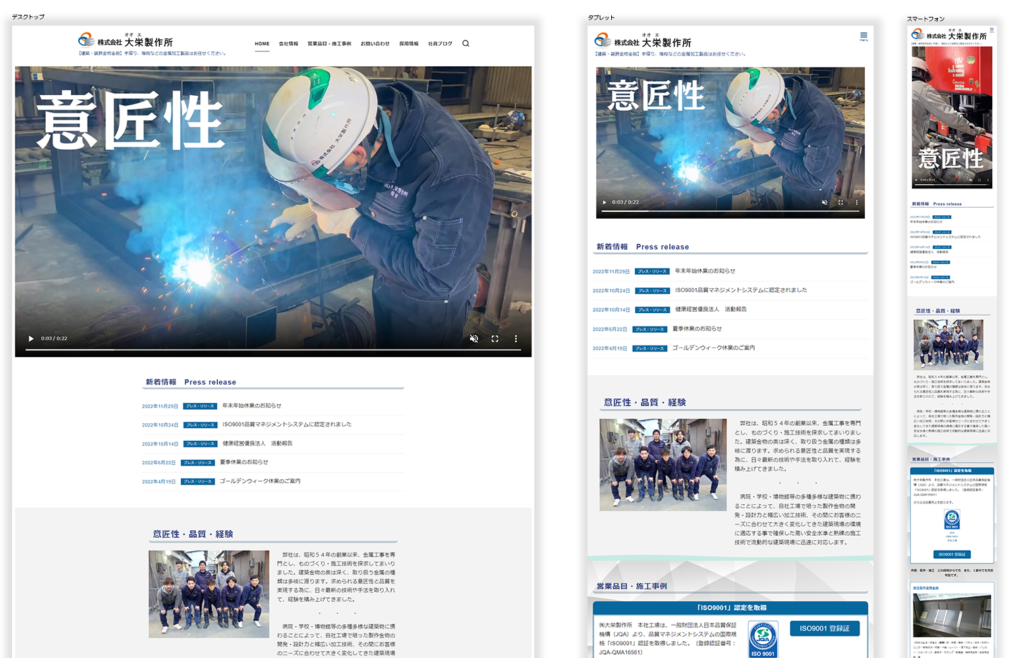The width and height of the screenshot is (1024, 658).
Task: Unmute the desktop video's speaker icon
Action: point(474,339)
